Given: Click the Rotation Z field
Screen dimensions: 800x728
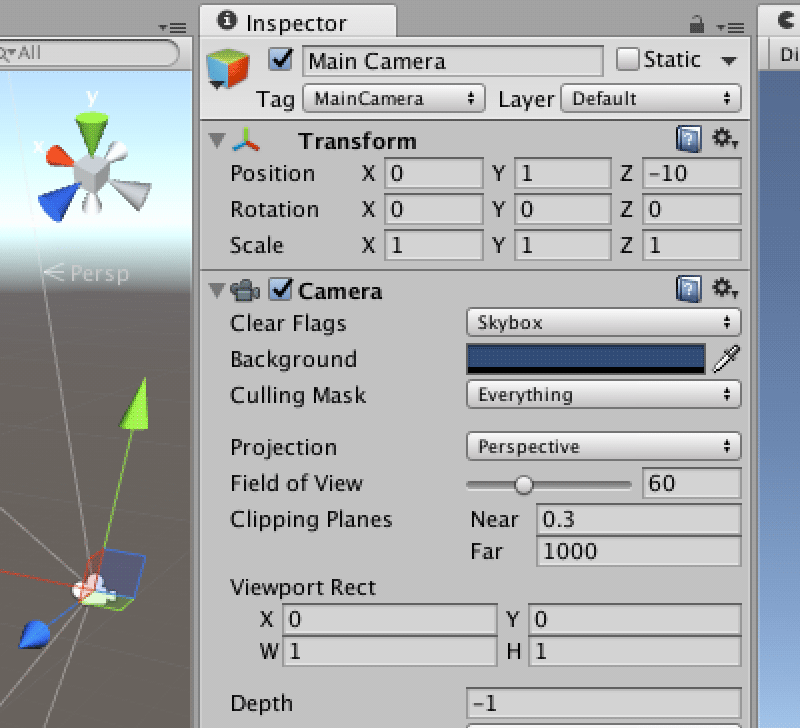Looking at the screenshot, I should (x=692, y=210).
